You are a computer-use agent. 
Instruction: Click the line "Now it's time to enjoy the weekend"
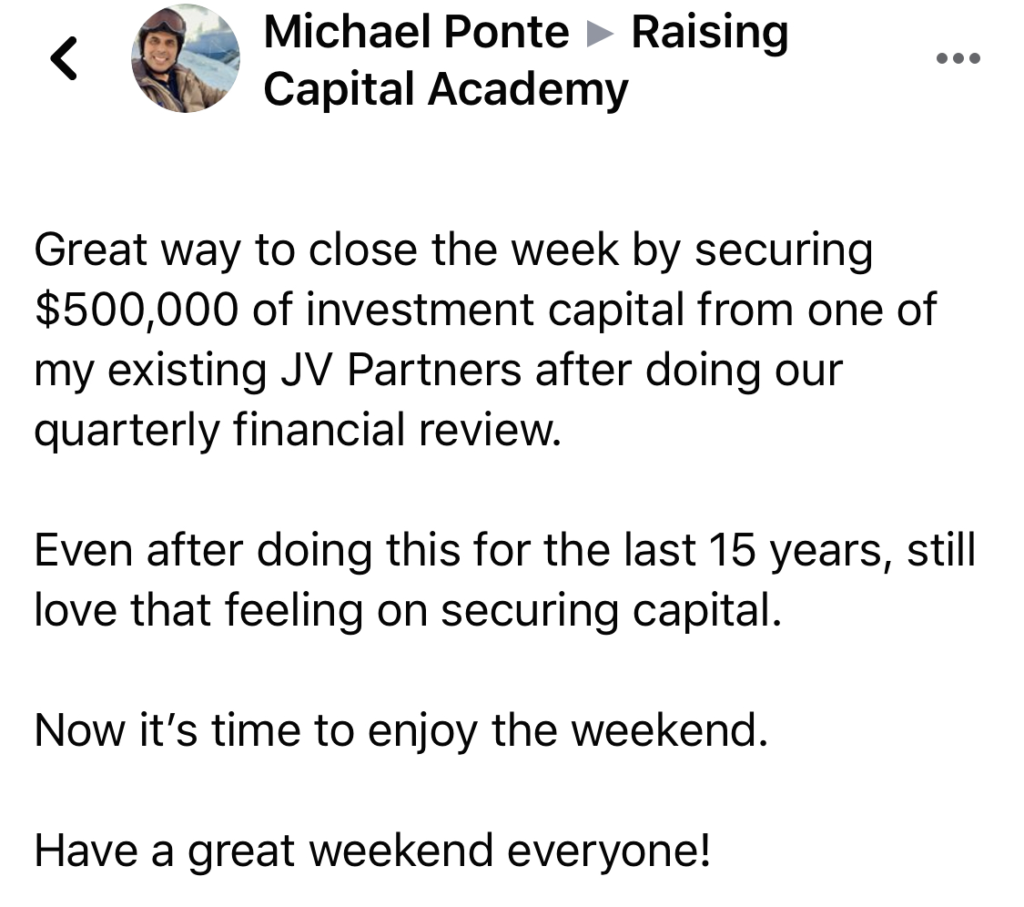401,730
